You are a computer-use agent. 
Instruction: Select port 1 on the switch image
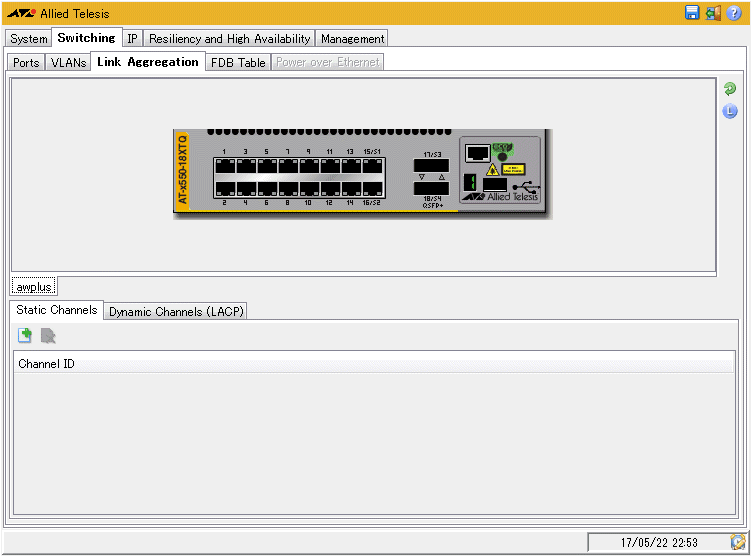(225, 165)
